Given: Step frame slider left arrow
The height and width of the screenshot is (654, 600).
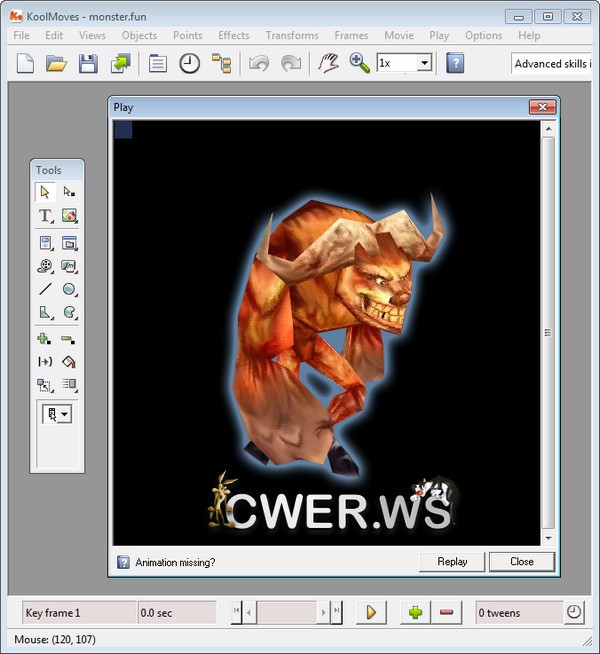Looking at the screenshot, I should pyautogui.click(x=249, y=613).
